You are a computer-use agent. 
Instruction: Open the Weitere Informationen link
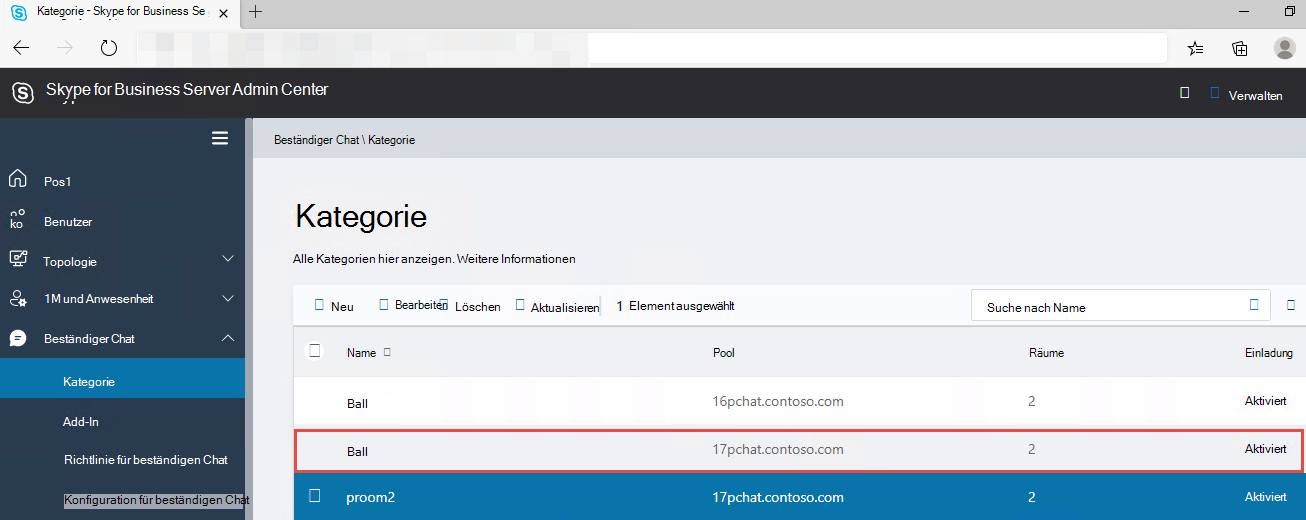(516, 259)
